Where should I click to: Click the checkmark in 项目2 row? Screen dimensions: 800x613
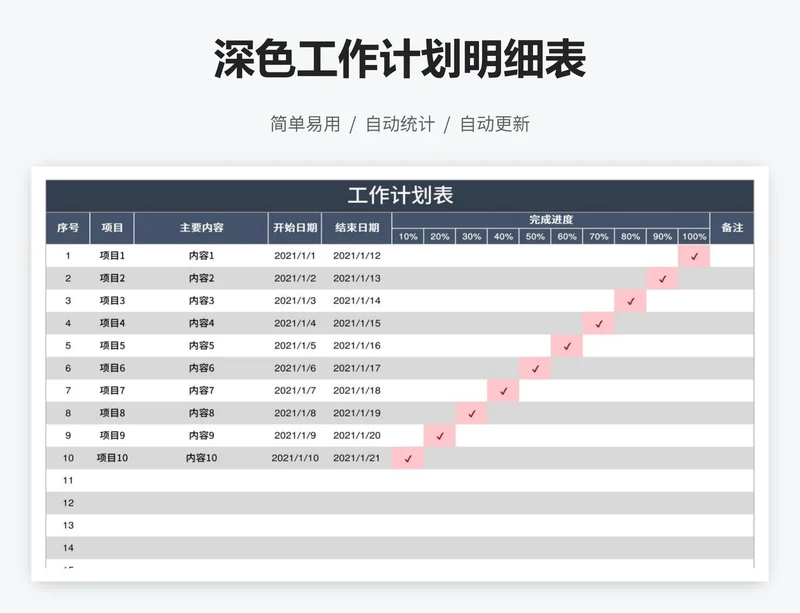pos(662,279)
